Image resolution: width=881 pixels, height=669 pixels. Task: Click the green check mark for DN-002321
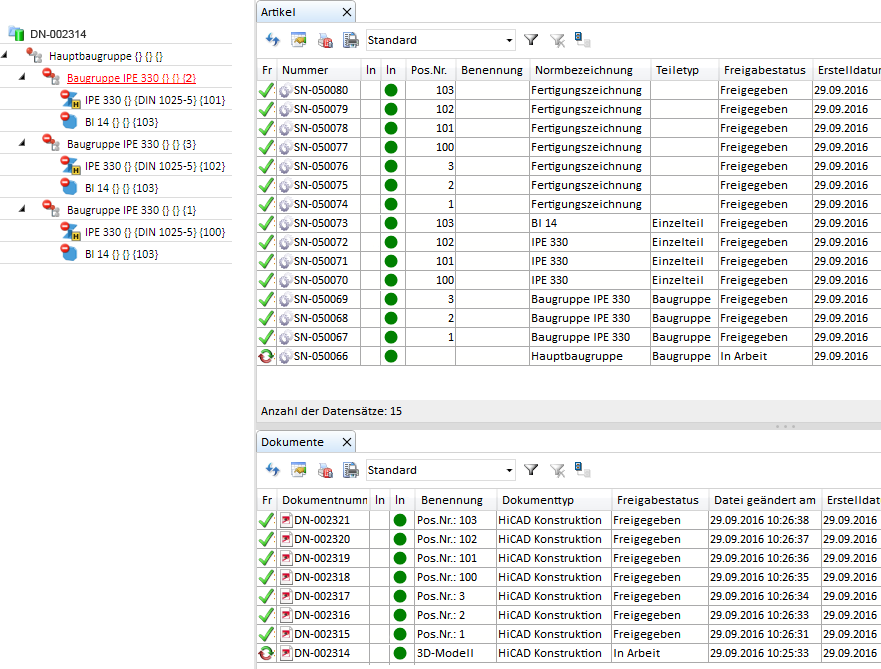[266, 520]
